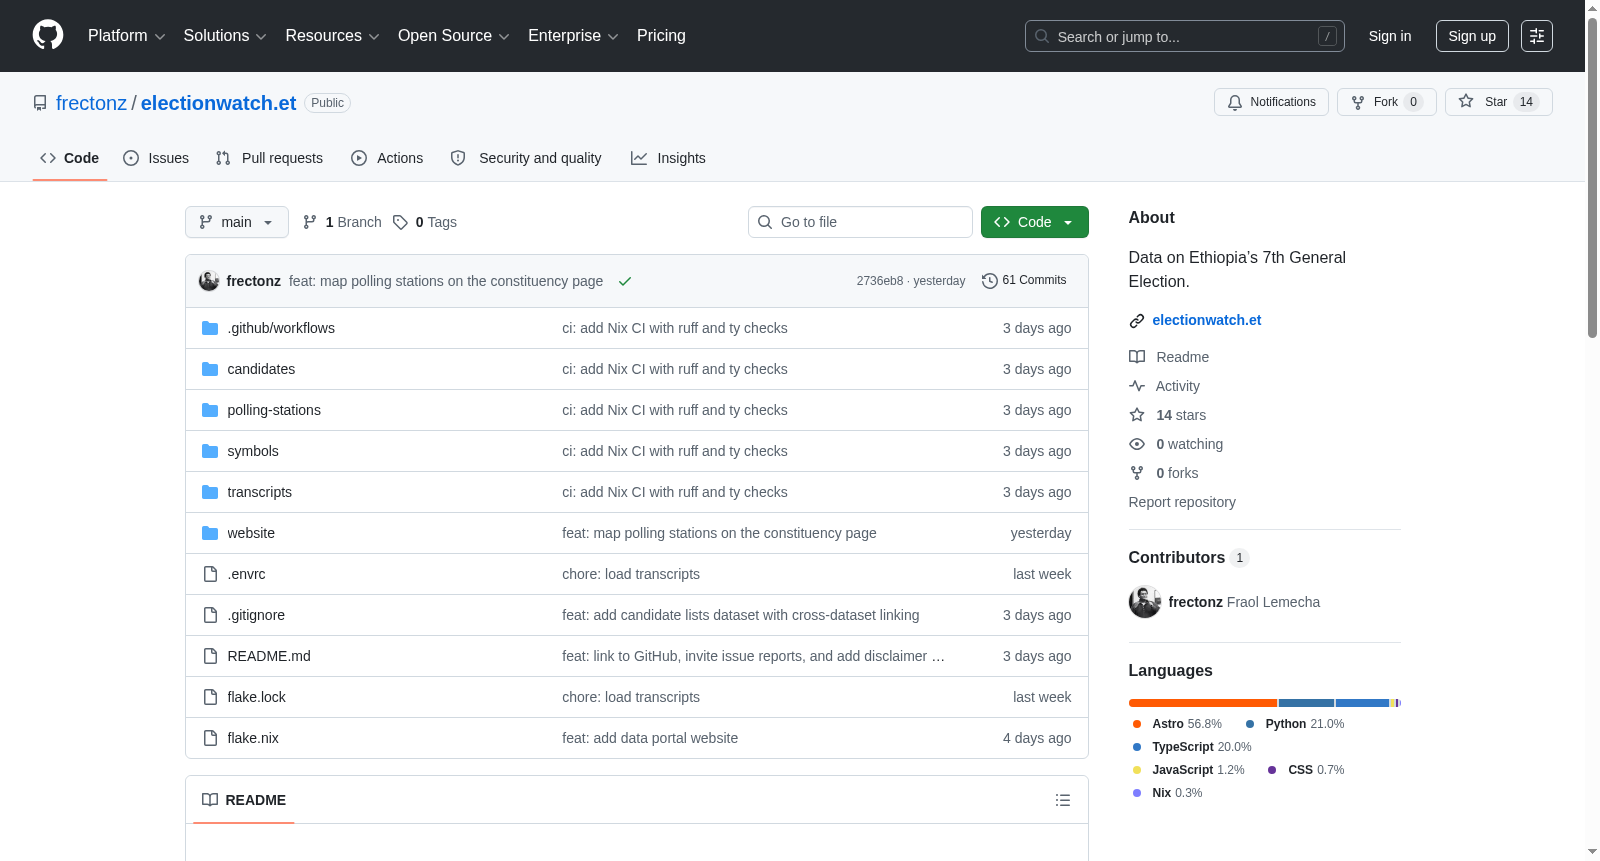Open the header command palette icon
This screenshot has width=1600, height=861.
coord(1537,36)
